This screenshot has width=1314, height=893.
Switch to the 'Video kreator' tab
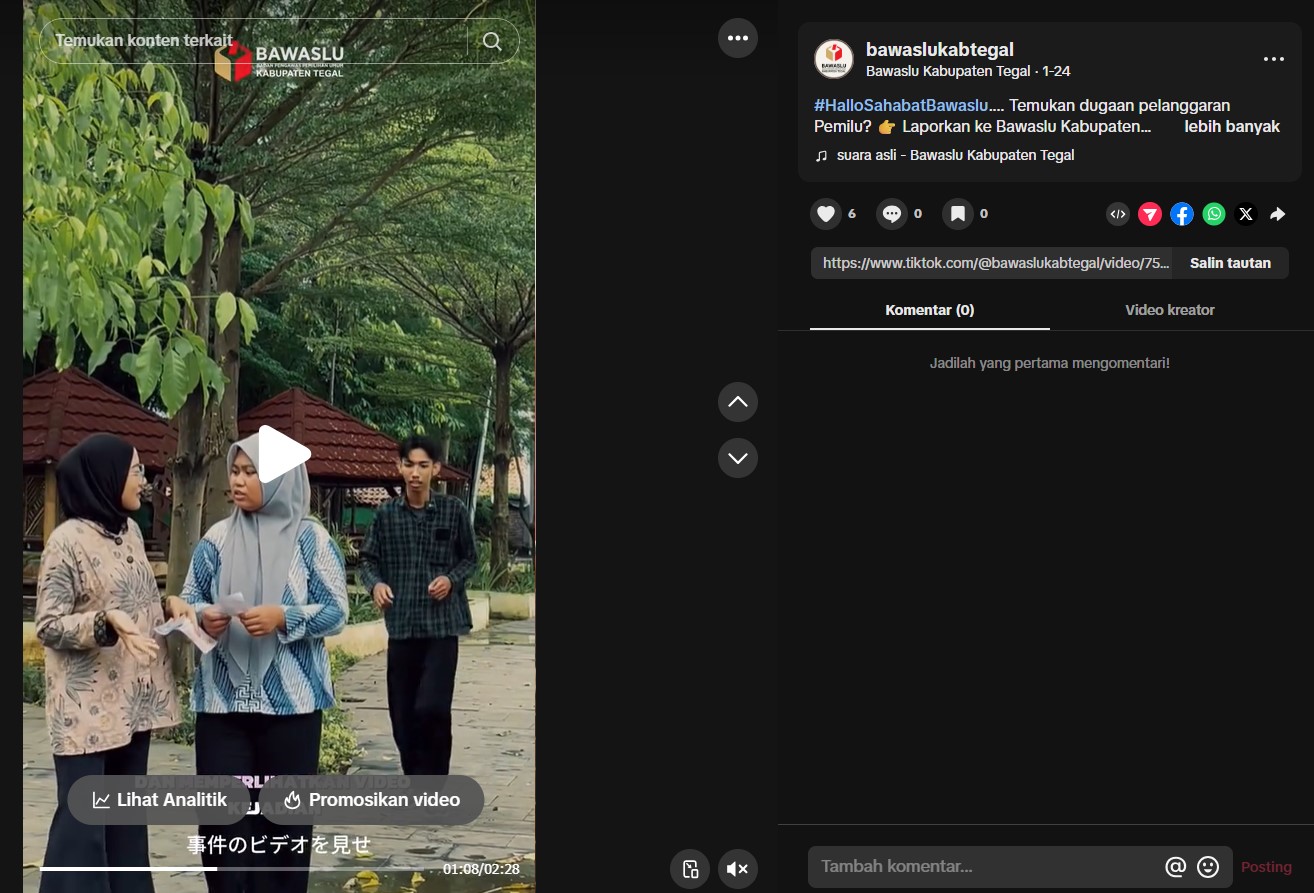pos(1169,310)
